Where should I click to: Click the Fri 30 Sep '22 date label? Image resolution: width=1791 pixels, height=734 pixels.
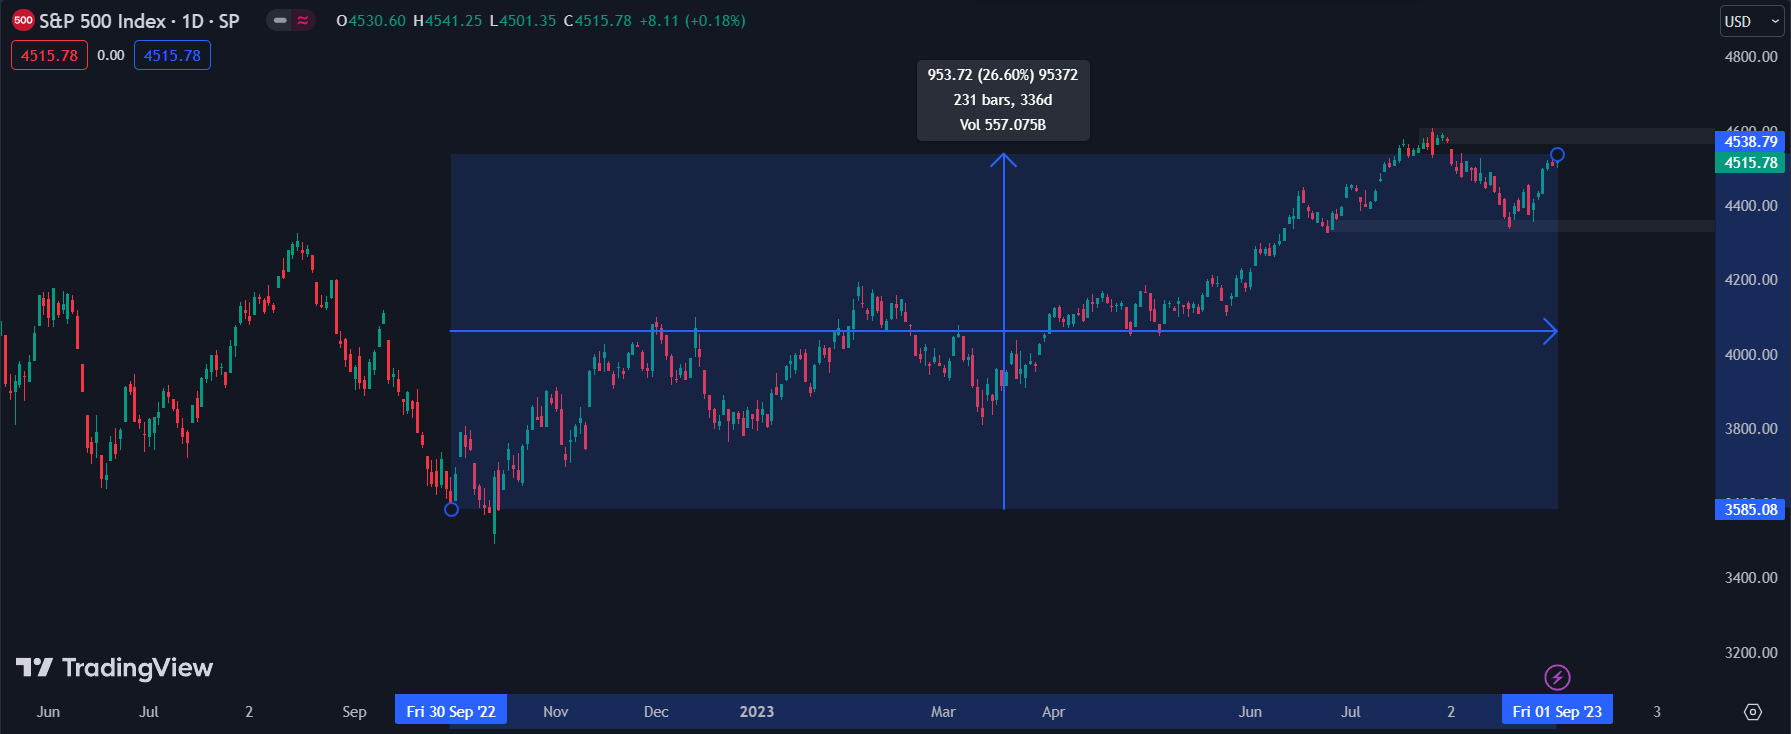pos(451,711)
